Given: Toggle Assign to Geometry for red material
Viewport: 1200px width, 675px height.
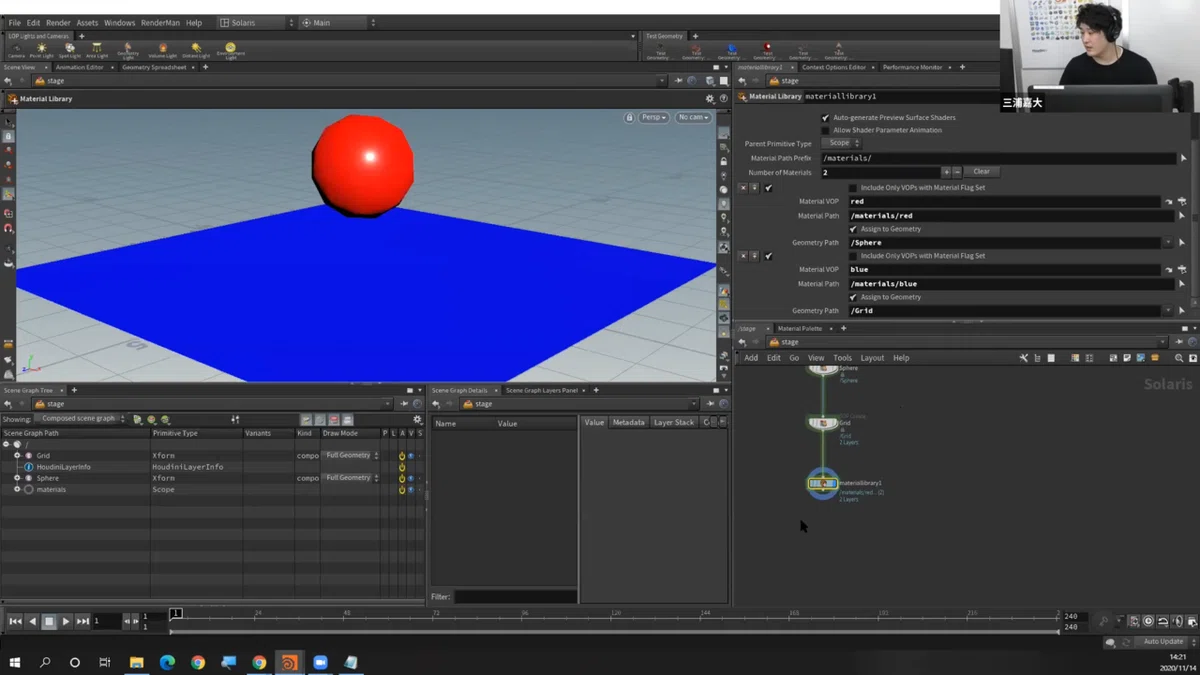Looking at the screenshot, I should pyautogui.click(x=853, y=229).
